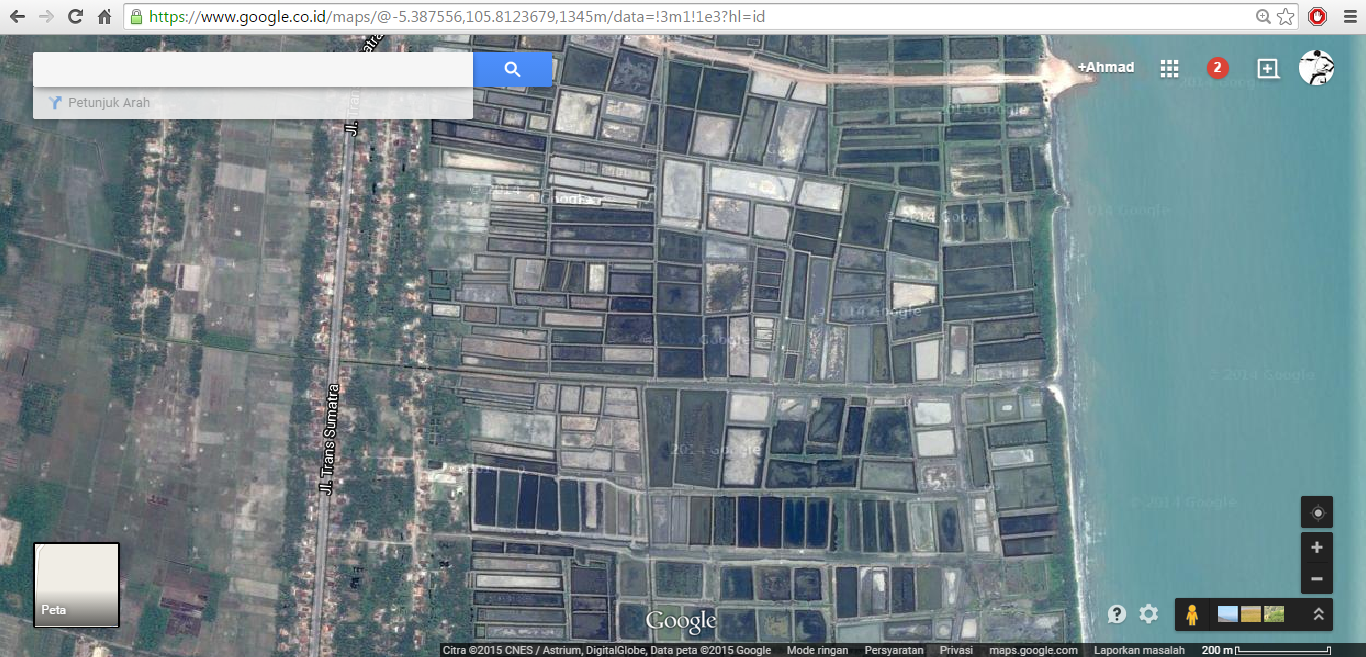Open the Chrome hamburger menu
This screenshot has width=1366, height=657.
(1349, 17)
